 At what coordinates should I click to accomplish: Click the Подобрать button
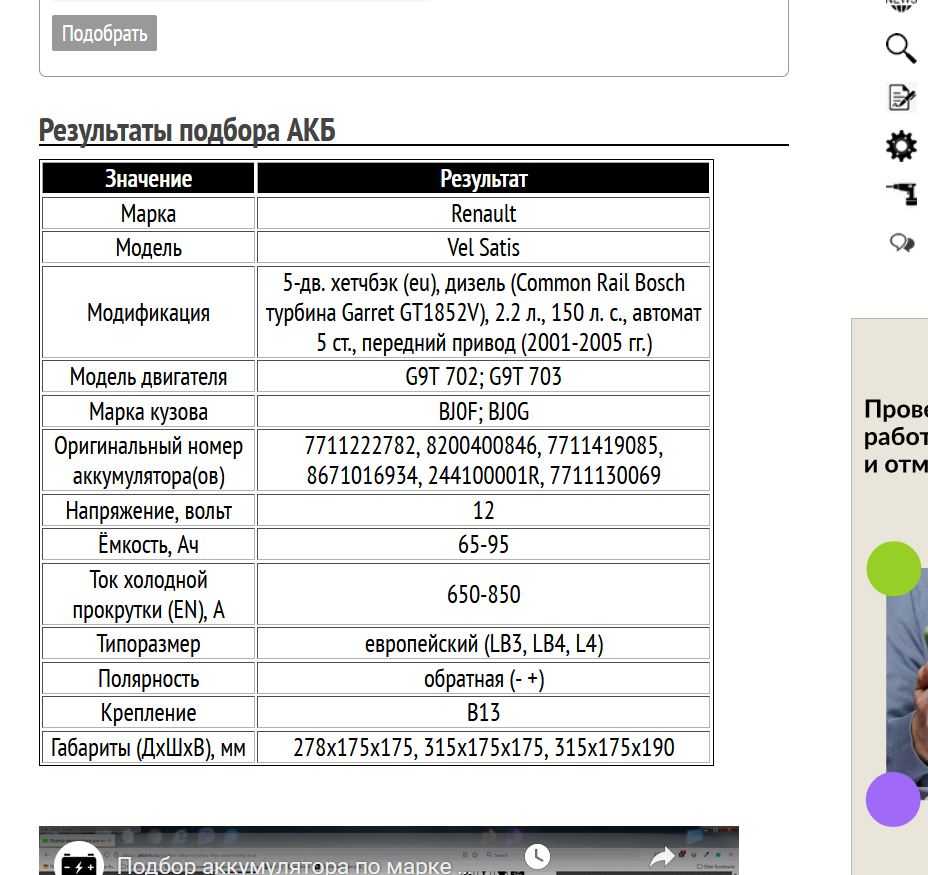tap(104, 33)
